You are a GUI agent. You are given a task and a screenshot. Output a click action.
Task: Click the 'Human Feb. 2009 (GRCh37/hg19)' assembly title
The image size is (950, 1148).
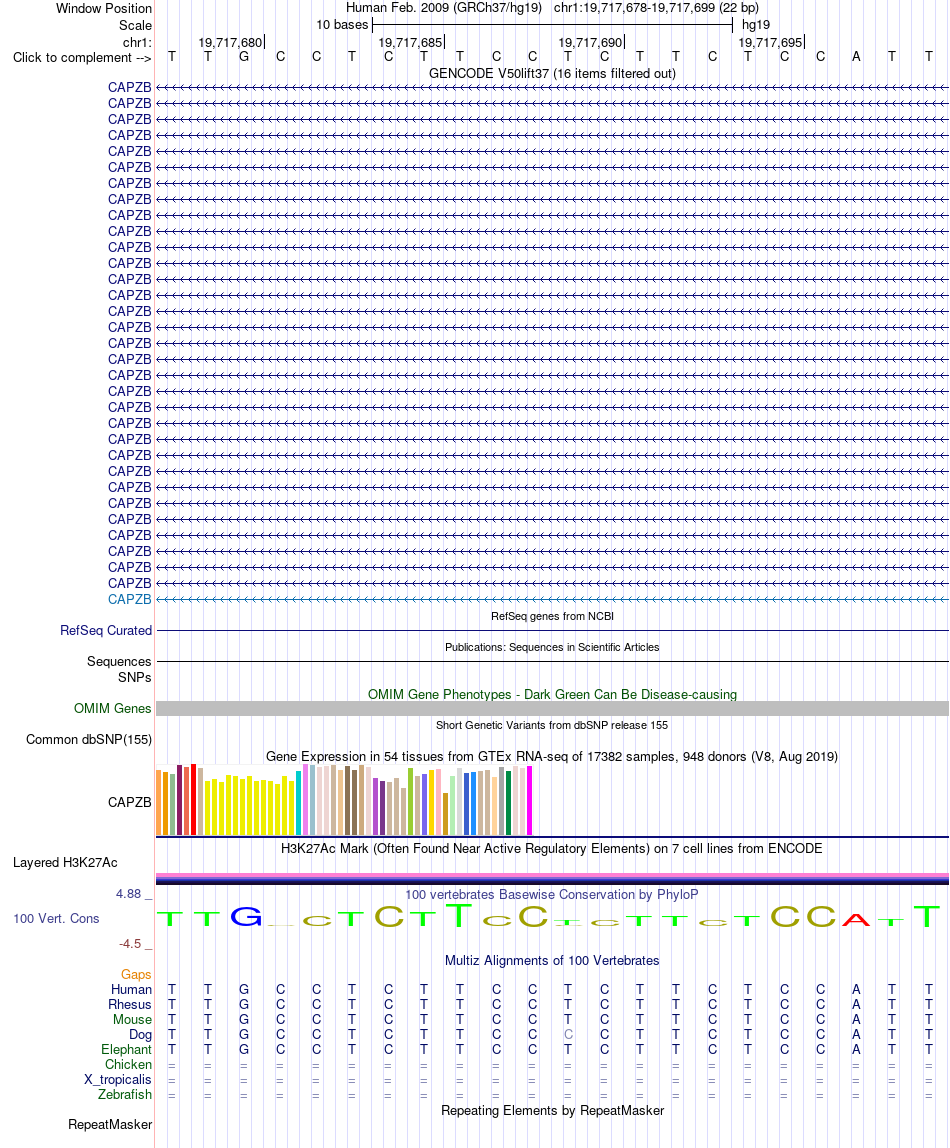[x=444, y=8]
